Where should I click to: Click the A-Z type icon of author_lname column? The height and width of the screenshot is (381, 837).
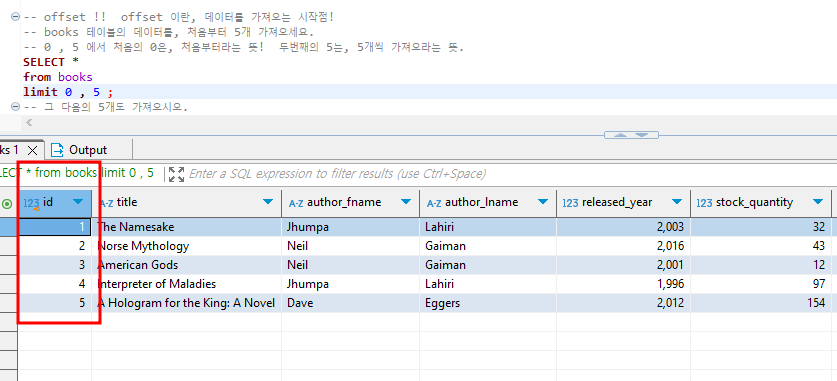(x=434, y=203)
